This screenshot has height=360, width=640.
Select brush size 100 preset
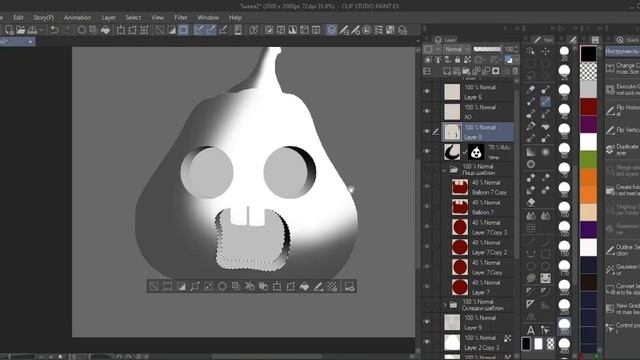click(x=564, y=209)
